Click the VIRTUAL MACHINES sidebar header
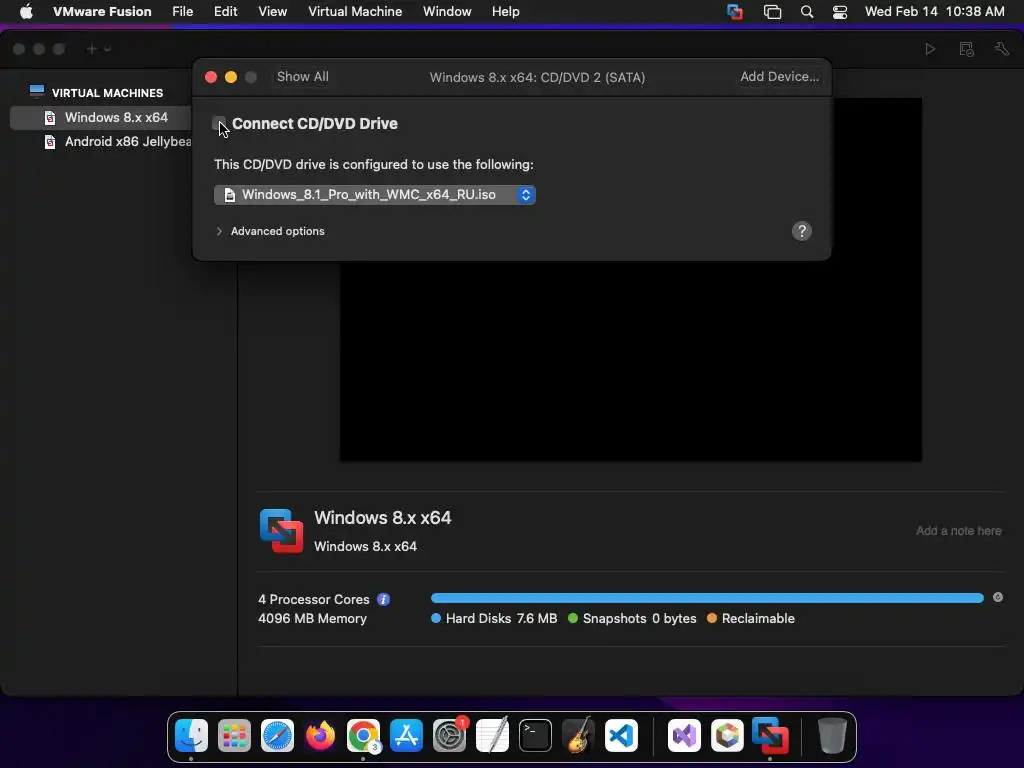The height and width of the screenshot is (768, 1024). [107, 93]
